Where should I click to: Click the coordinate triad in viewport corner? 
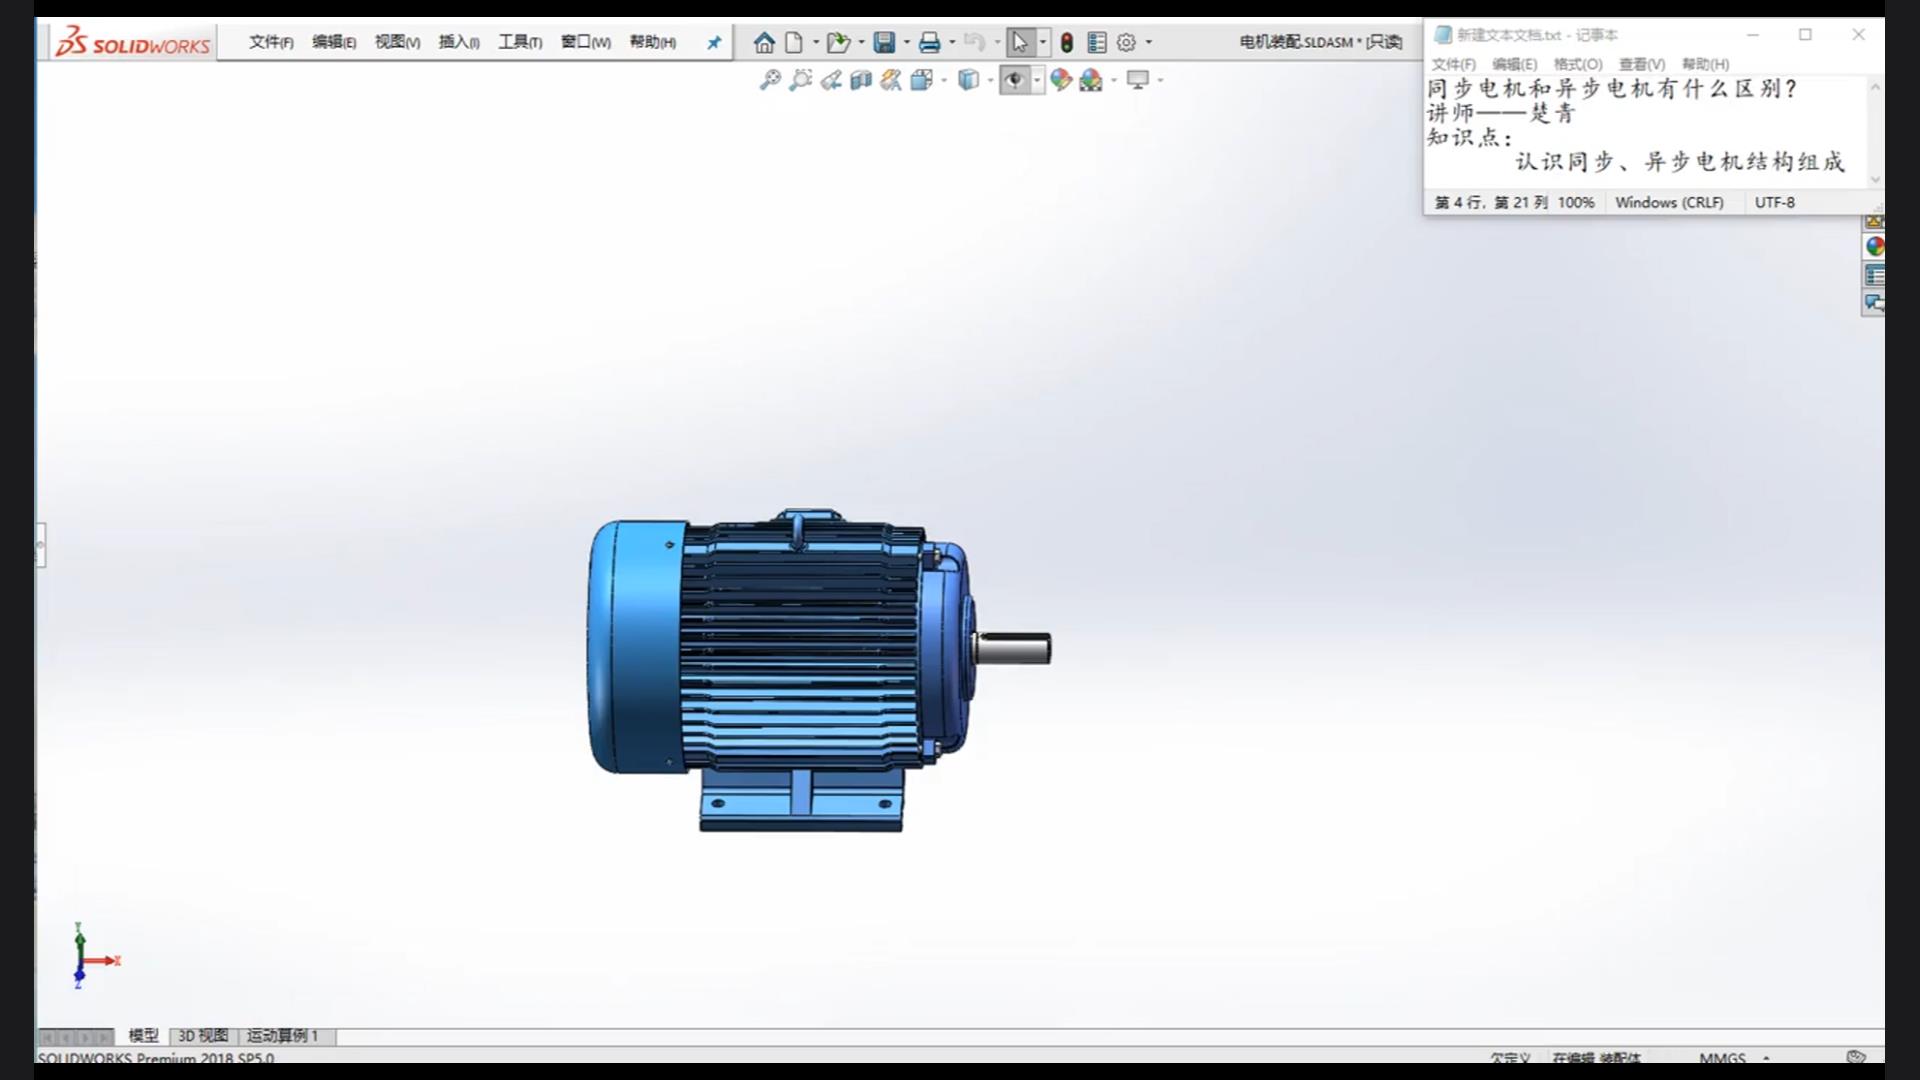(x=95, y=957)
